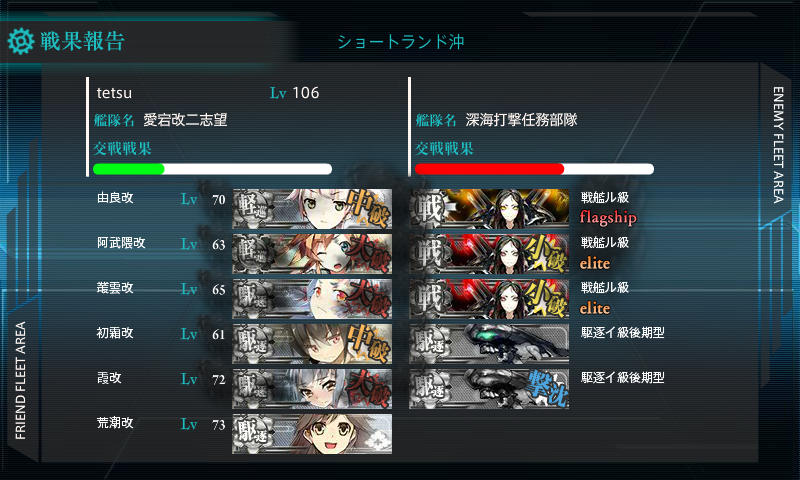Click the flagship 戦艦ル級 enemy banner
Screen dimensions: 800x480
pos(489,209)
